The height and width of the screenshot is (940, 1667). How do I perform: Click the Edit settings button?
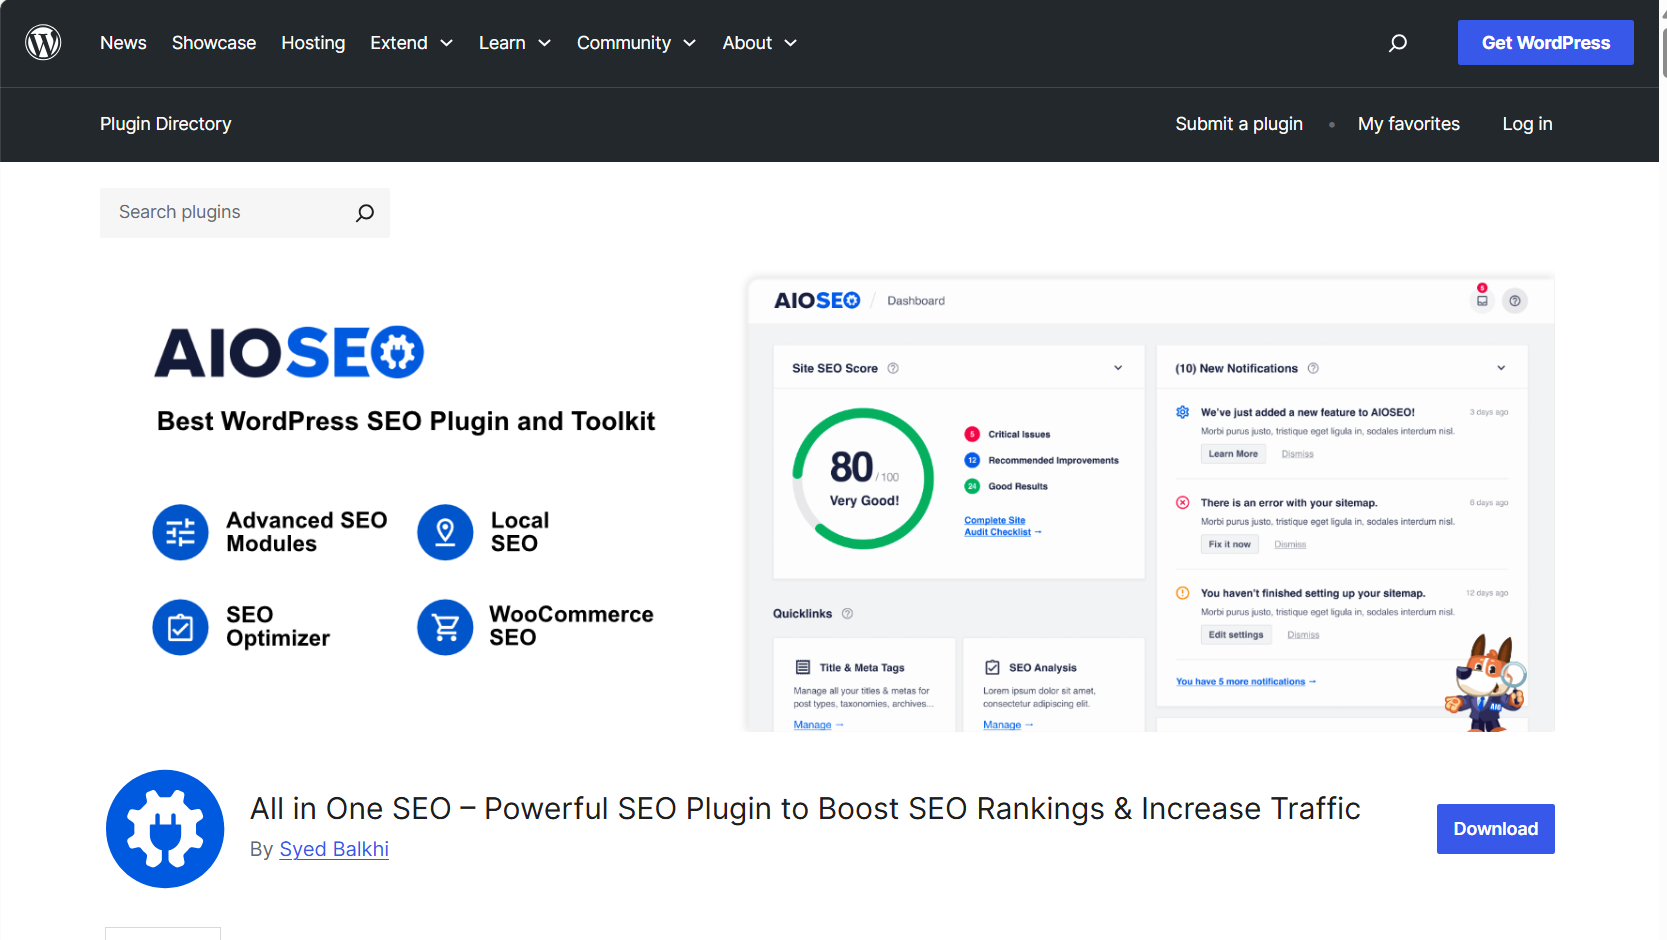[1236, 635]
